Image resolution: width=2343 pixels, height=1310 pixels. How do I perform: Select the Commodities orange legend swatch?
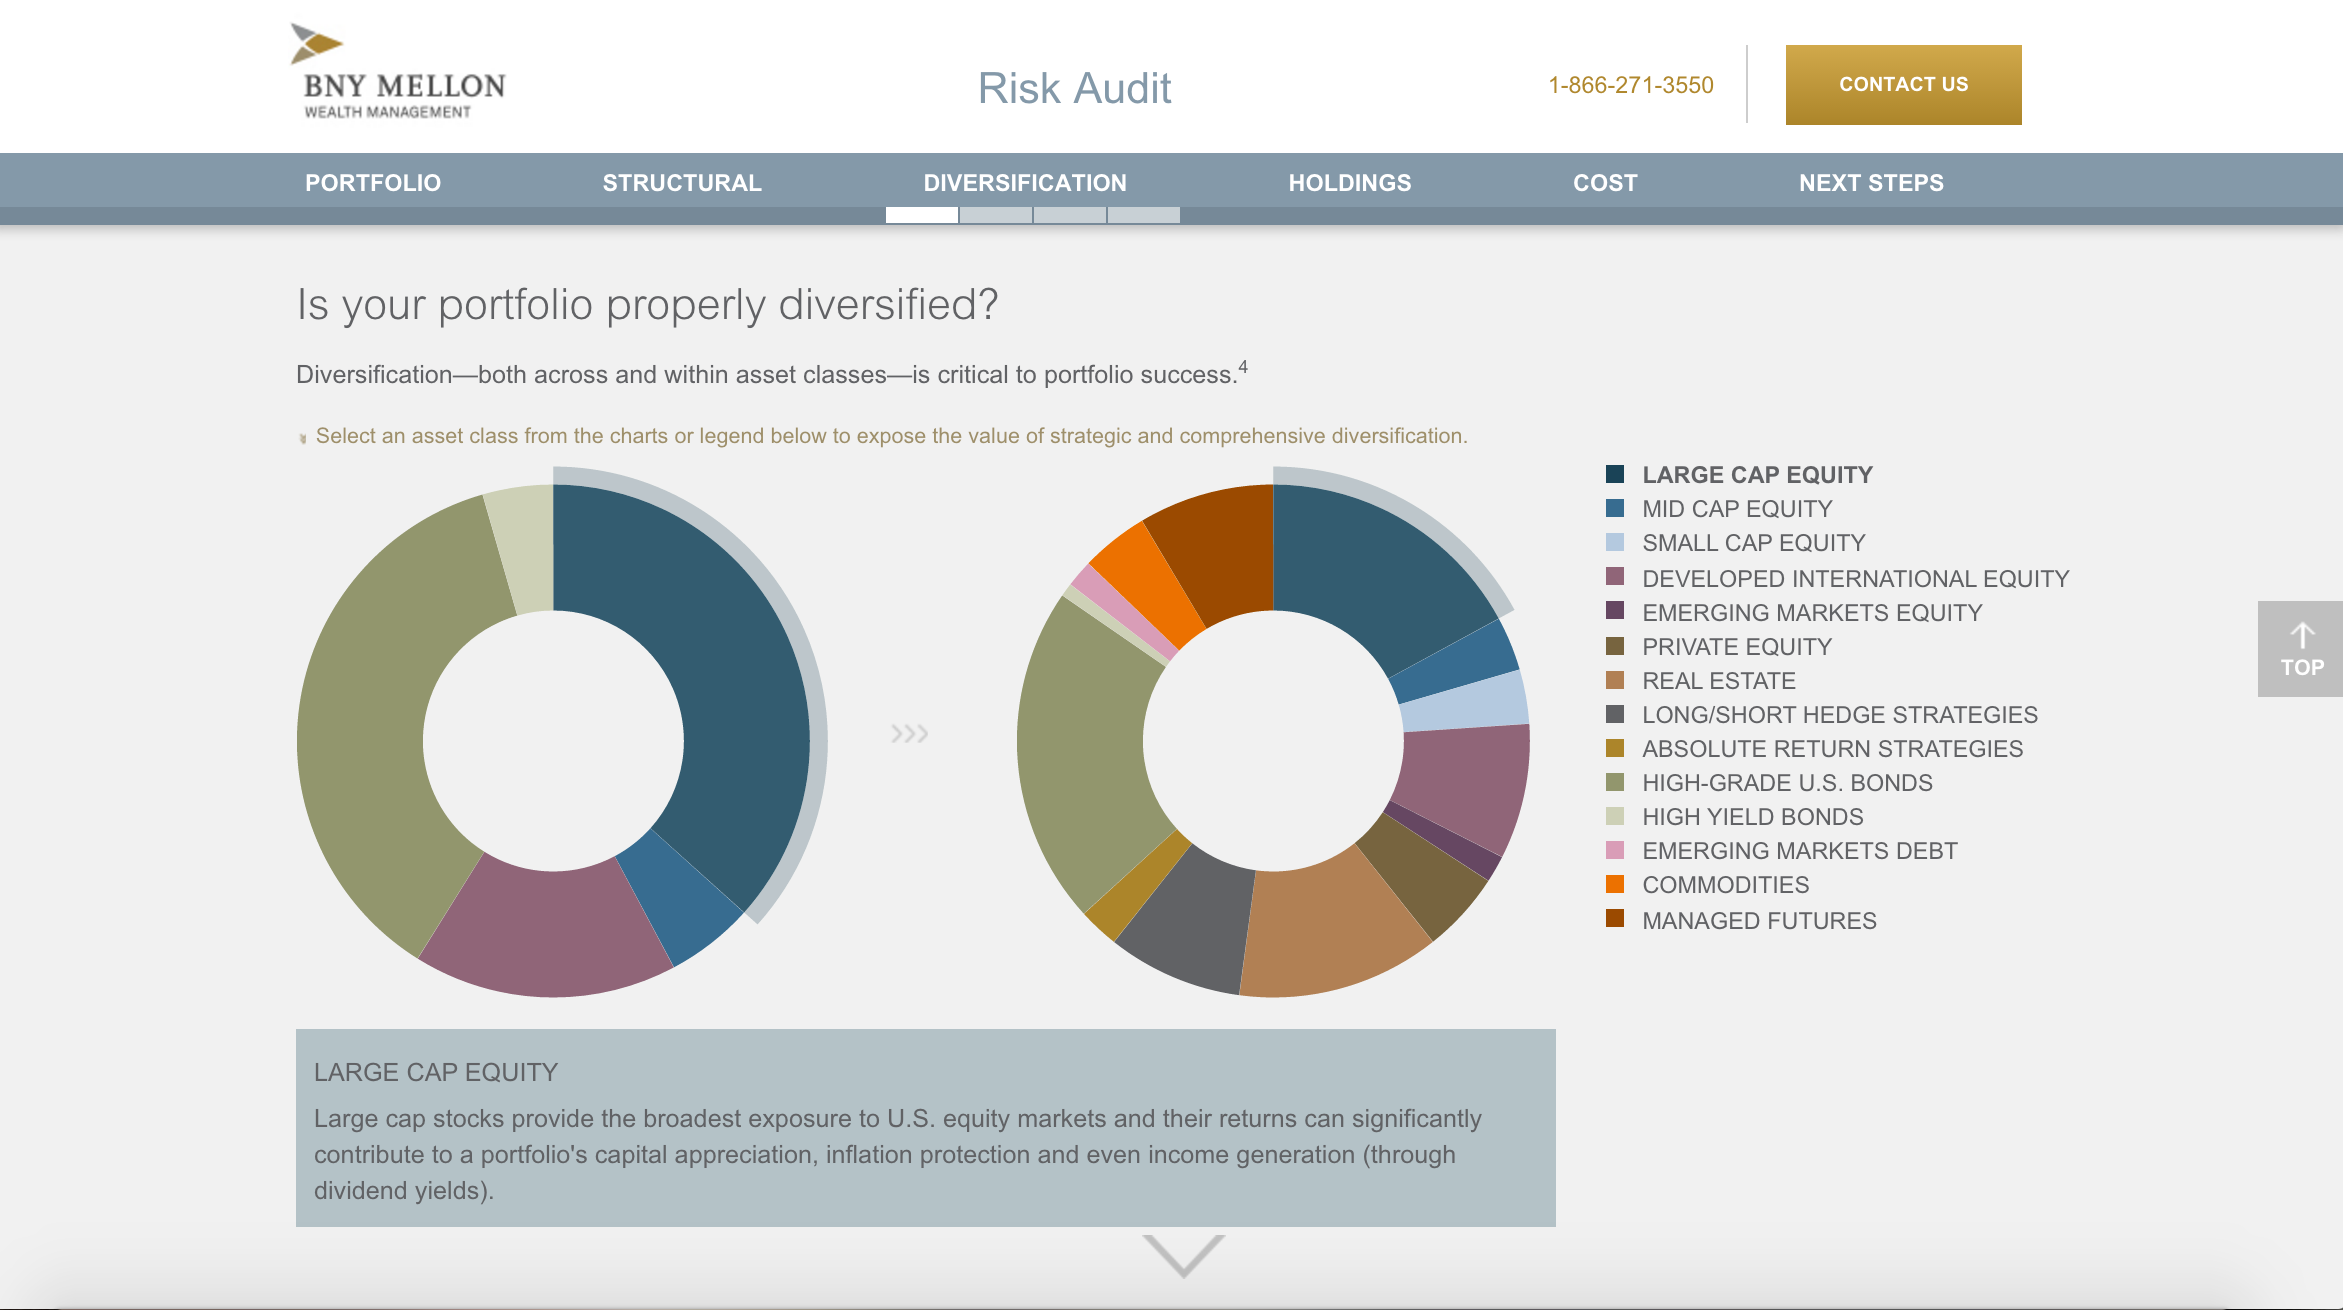(x=1614, y=884)
